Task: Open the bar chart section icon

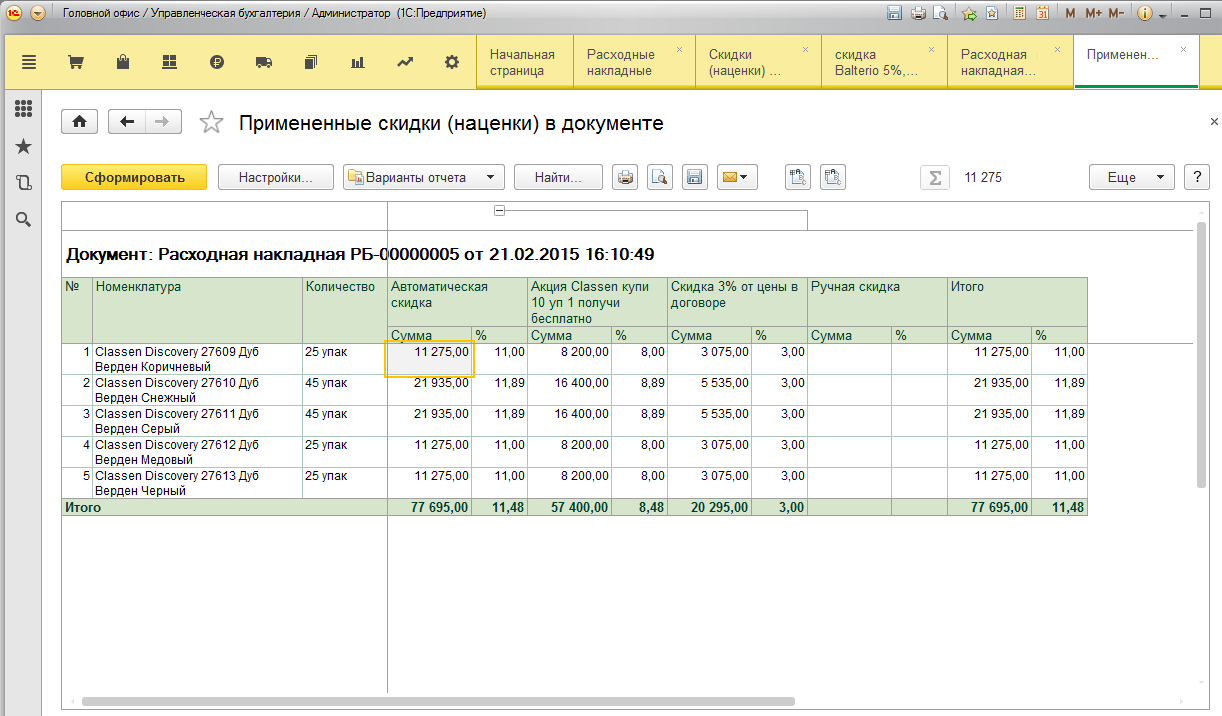Action: (357, 62)
